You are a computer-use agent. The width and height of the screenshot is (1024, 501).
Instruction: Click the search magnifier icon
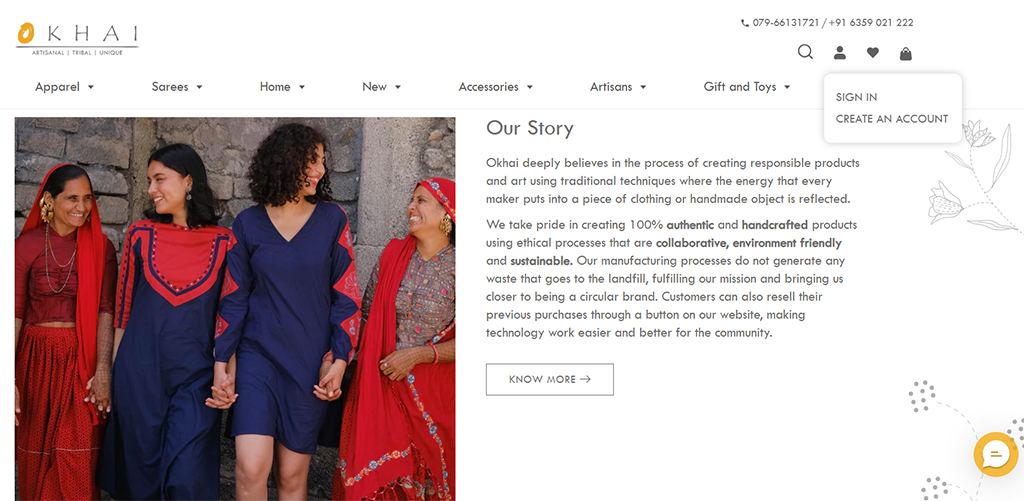point(805,53)
